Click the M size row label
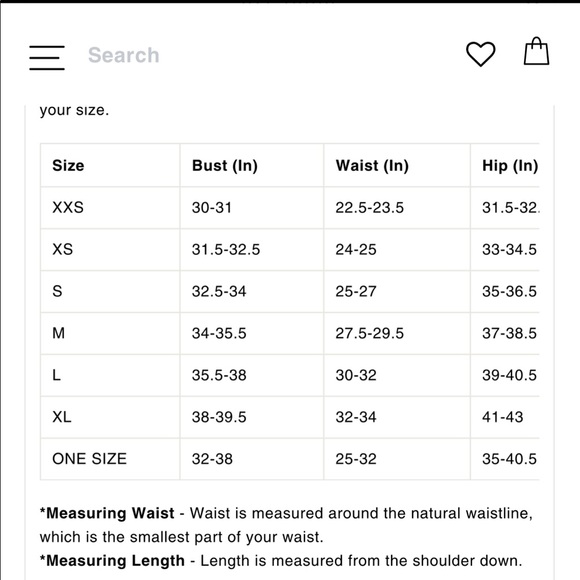The image size is (580, 580). (58, 333)
